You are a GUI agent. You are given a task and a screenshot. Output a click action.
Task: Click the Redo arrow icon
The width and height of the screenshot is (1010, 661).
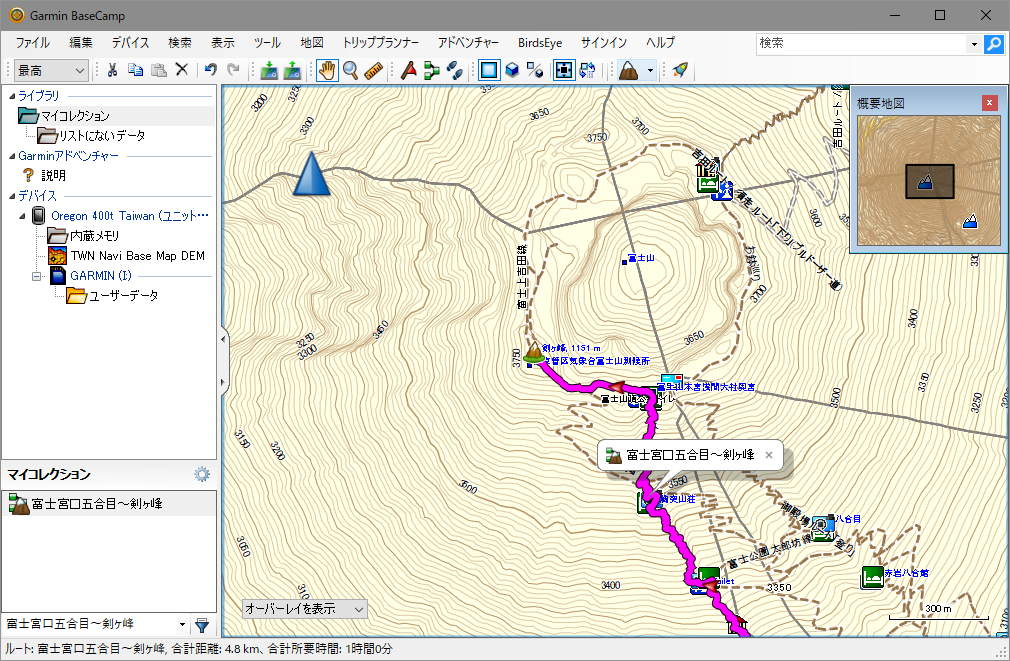click(x=233, y=70)
